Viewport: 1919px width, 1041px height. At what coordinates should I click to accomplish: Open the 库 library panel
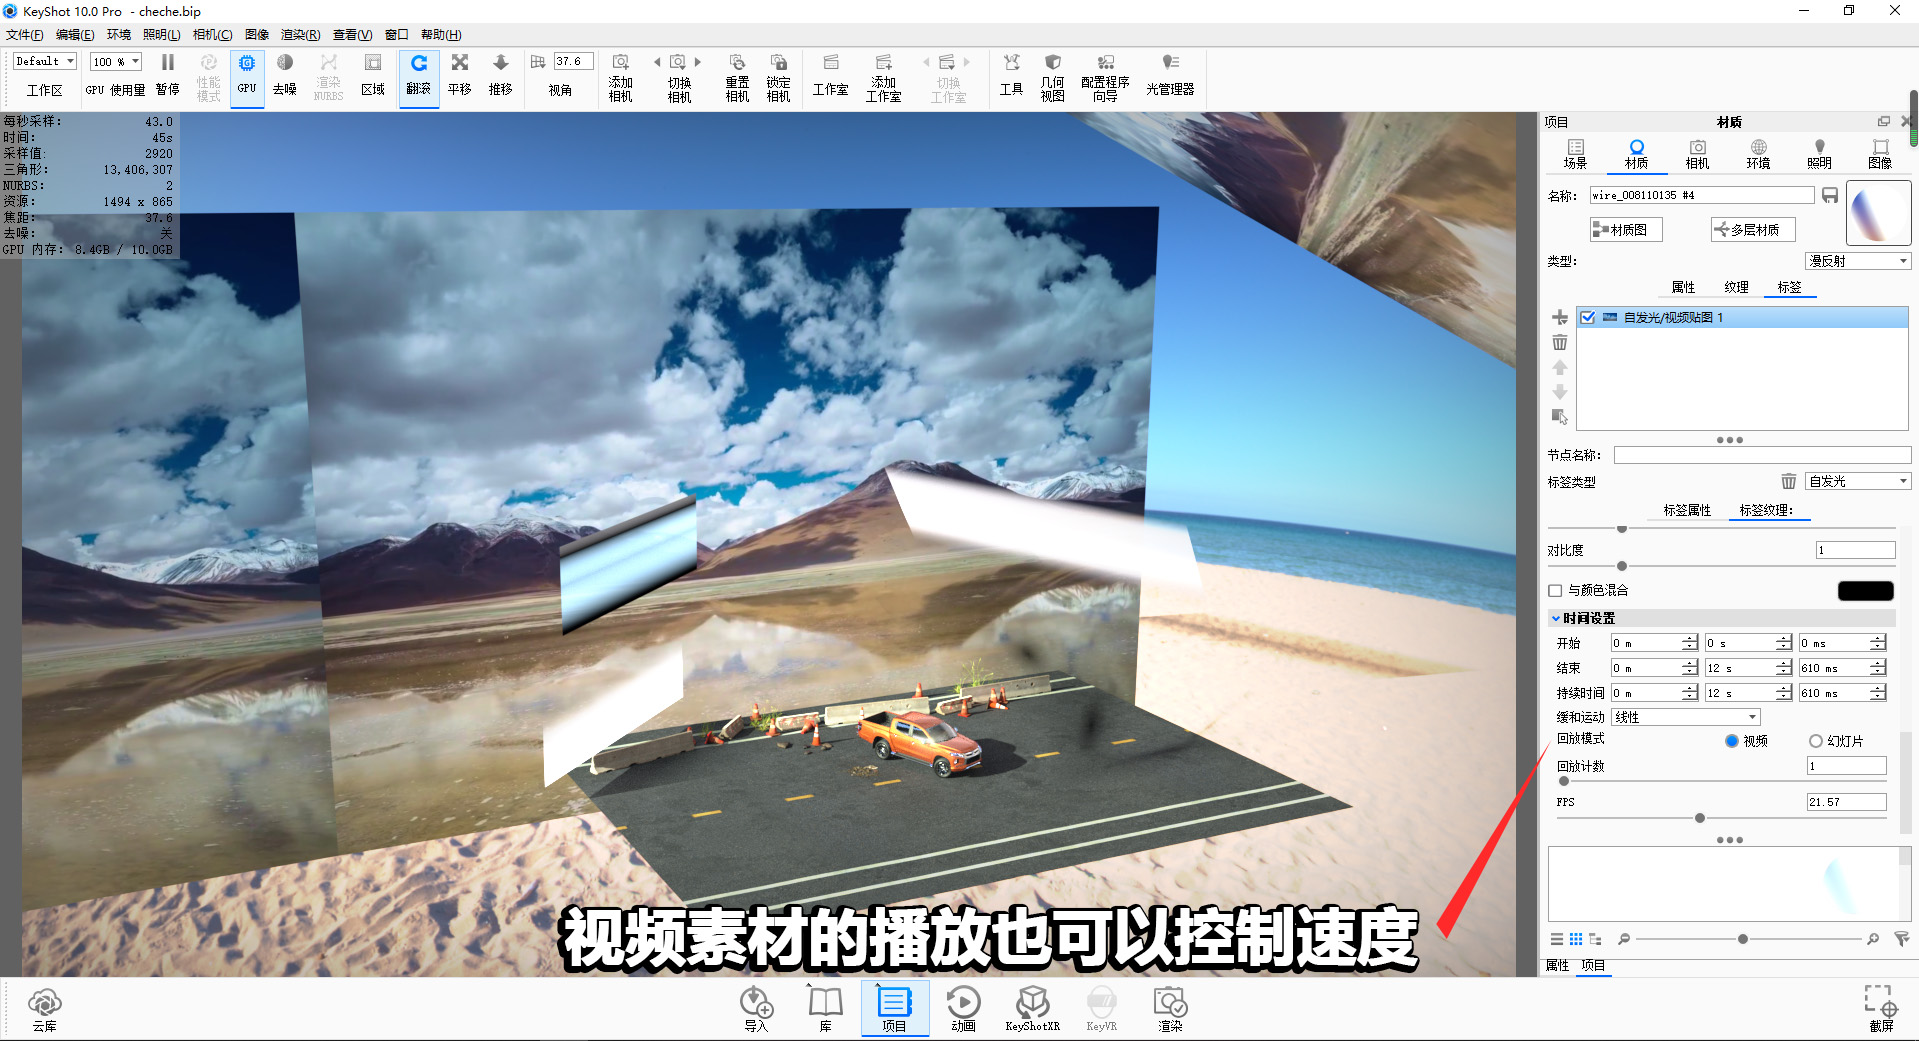point(825,1007)
